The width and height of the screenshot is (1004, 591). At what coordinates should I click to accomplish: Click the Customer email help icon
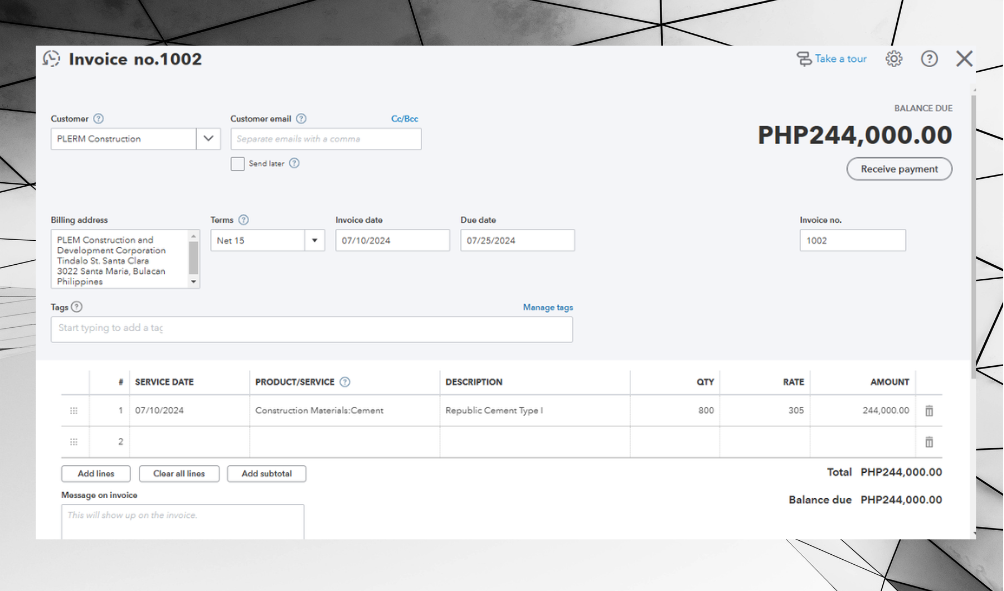301,118
